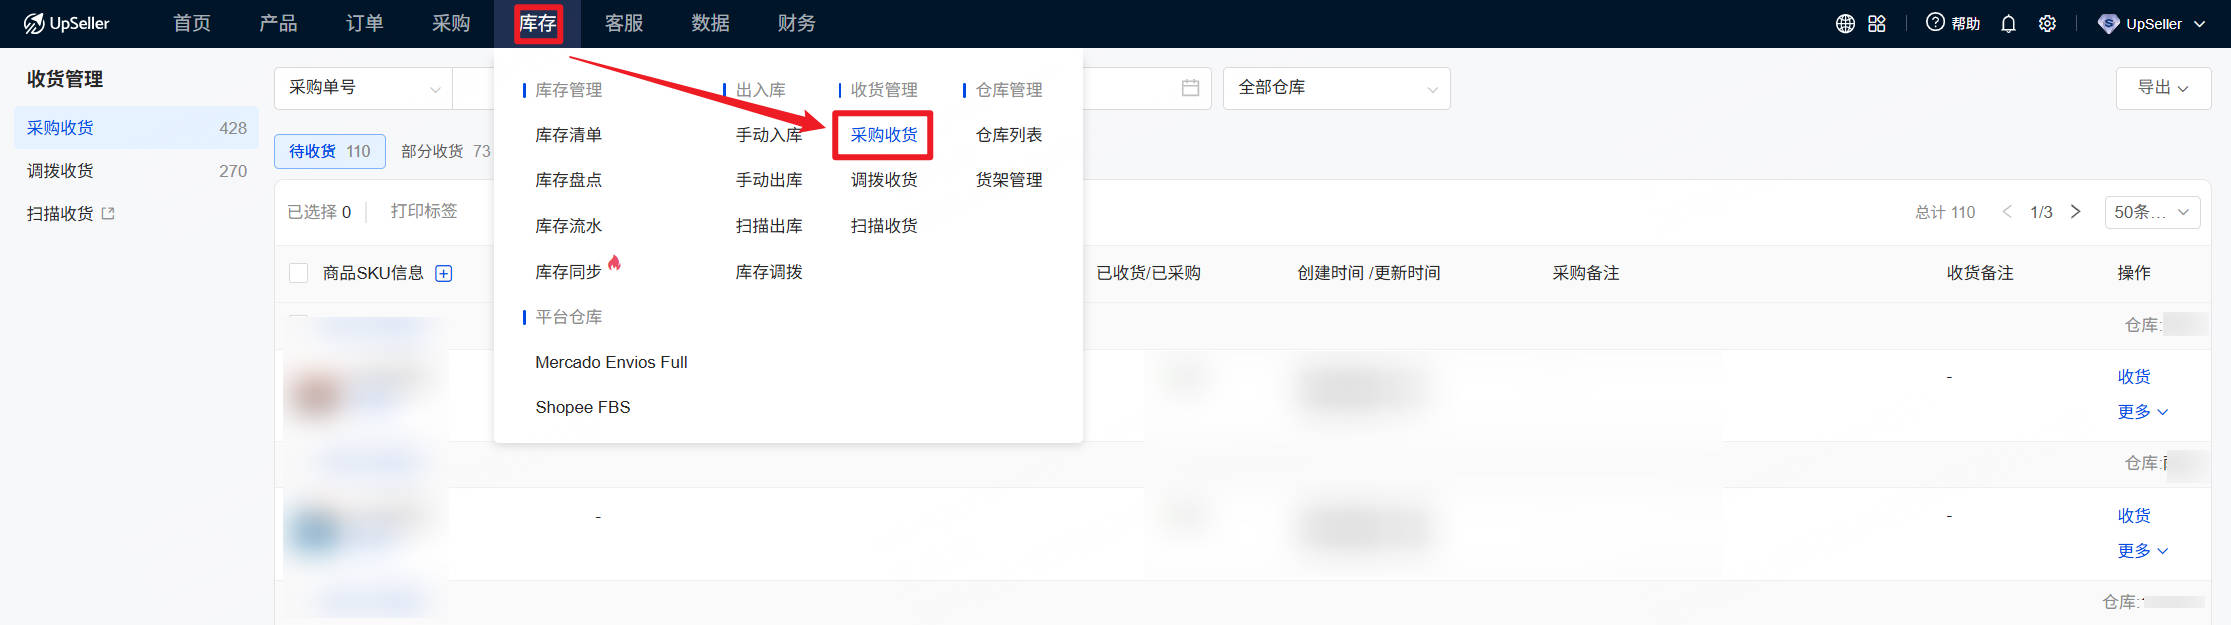Viewport: 2231px width, 625px height.
Task: Select 库存调拨 menu entry
Action: pos(769,272)
